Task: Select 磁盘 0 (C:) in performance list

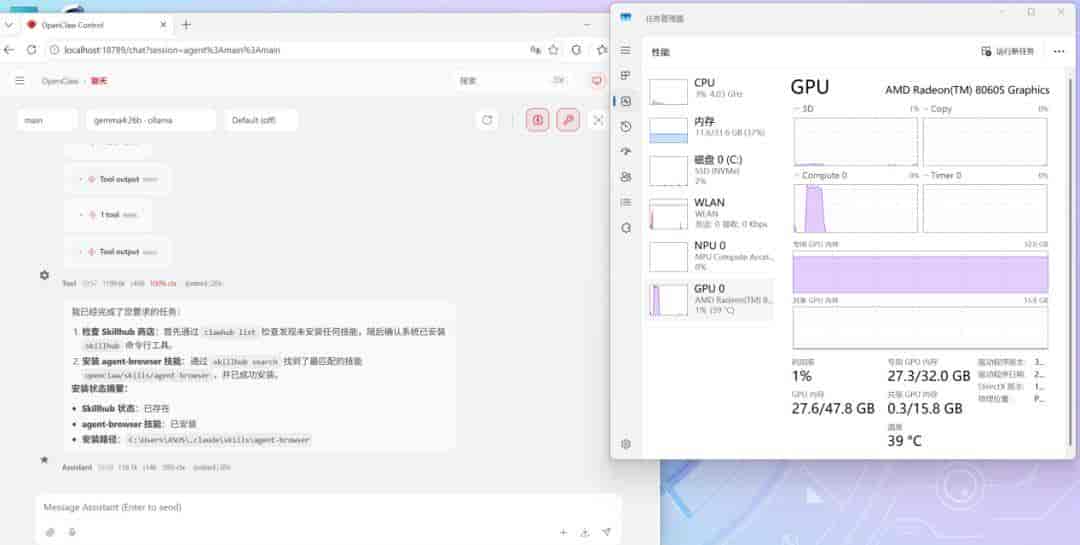Action: [710, 169]
